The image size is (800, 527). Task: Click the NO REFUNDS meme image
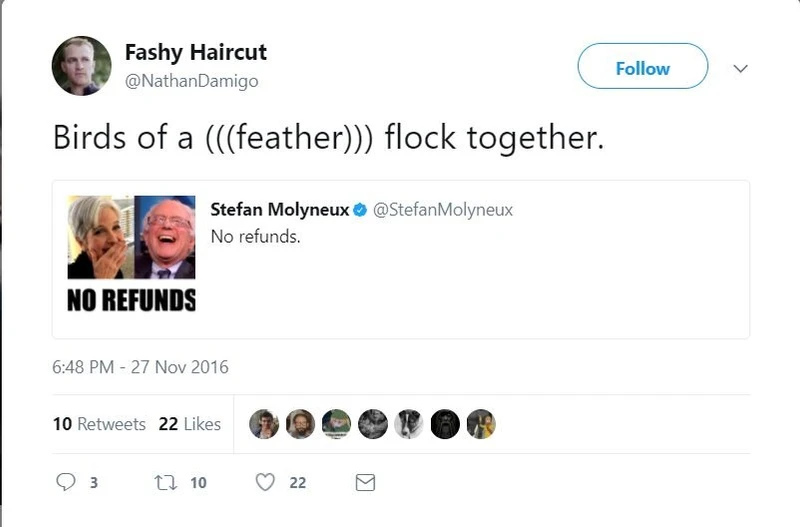click(x=131, y=254)
